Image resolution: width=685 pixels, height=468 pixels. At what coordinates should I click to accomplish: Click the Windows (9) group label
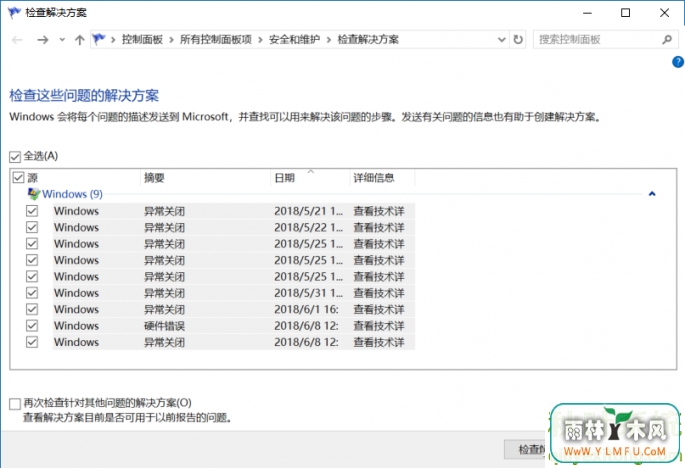tap(73, 194)
